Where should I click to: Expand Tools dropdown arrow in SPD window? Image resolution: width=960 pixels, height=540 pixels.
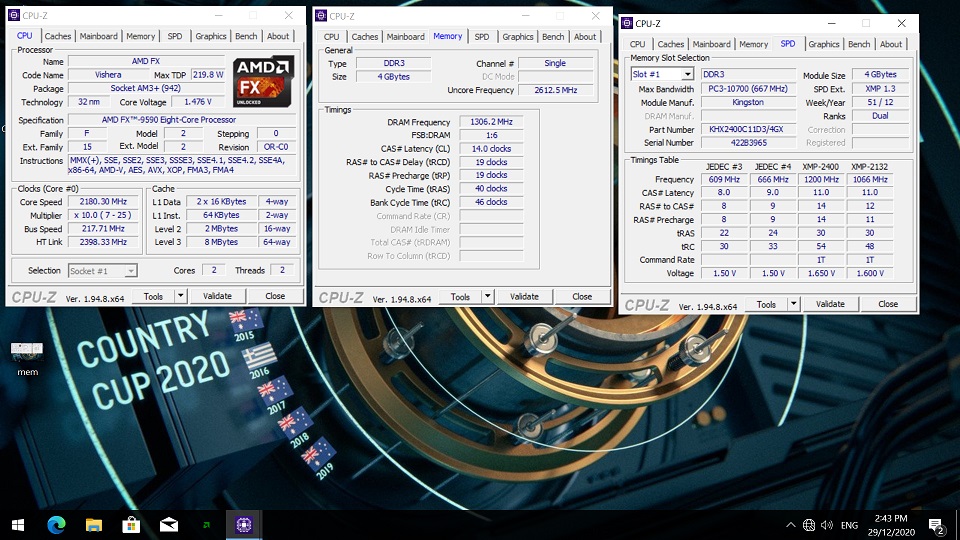793,304
